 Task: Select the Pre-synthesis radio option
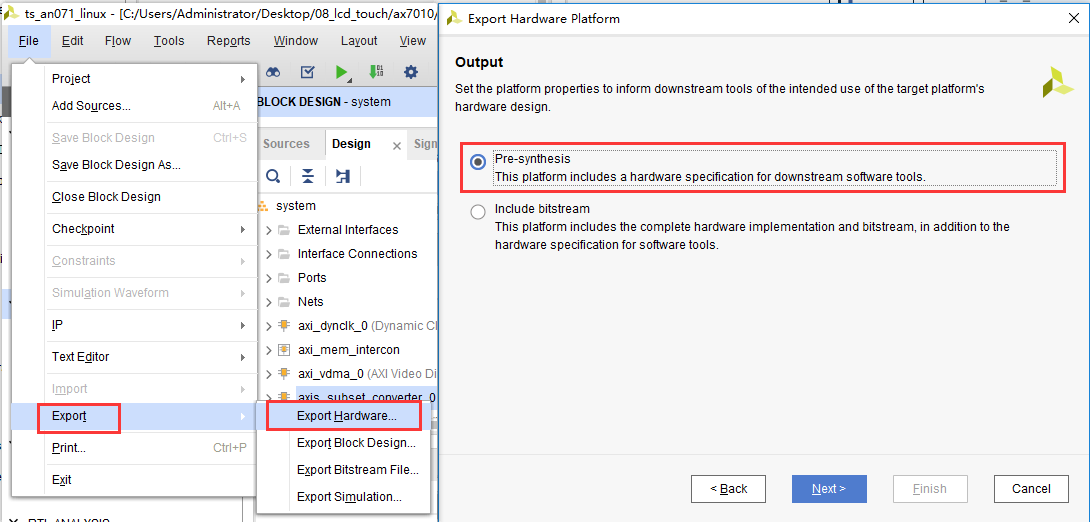(x=478, y=161)
